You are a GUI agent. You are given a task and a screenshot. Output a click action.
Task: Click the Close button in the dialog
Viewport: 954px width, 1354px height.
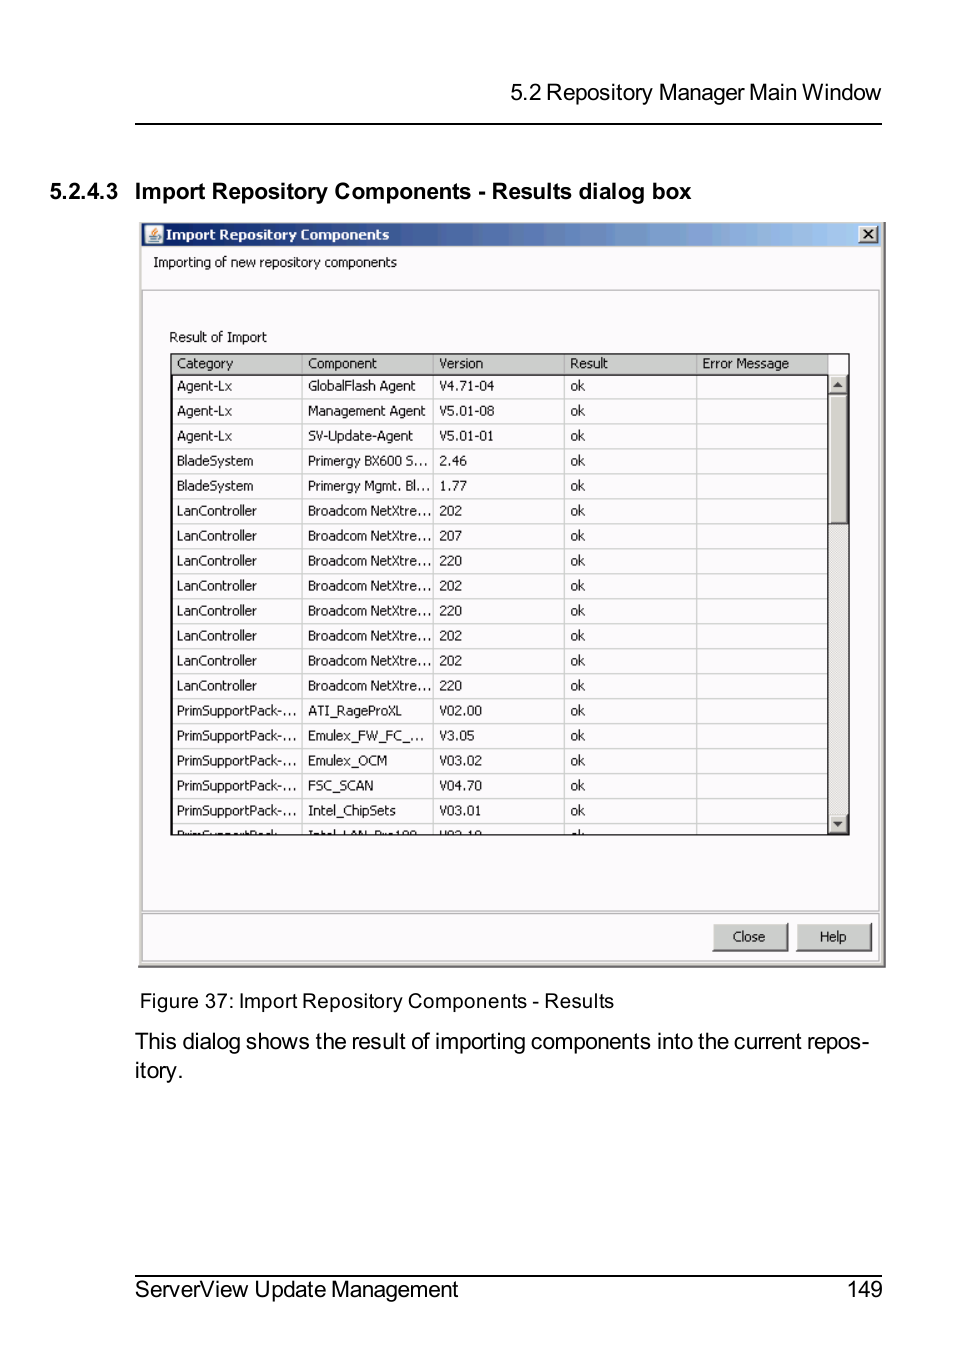pos(749,937)
